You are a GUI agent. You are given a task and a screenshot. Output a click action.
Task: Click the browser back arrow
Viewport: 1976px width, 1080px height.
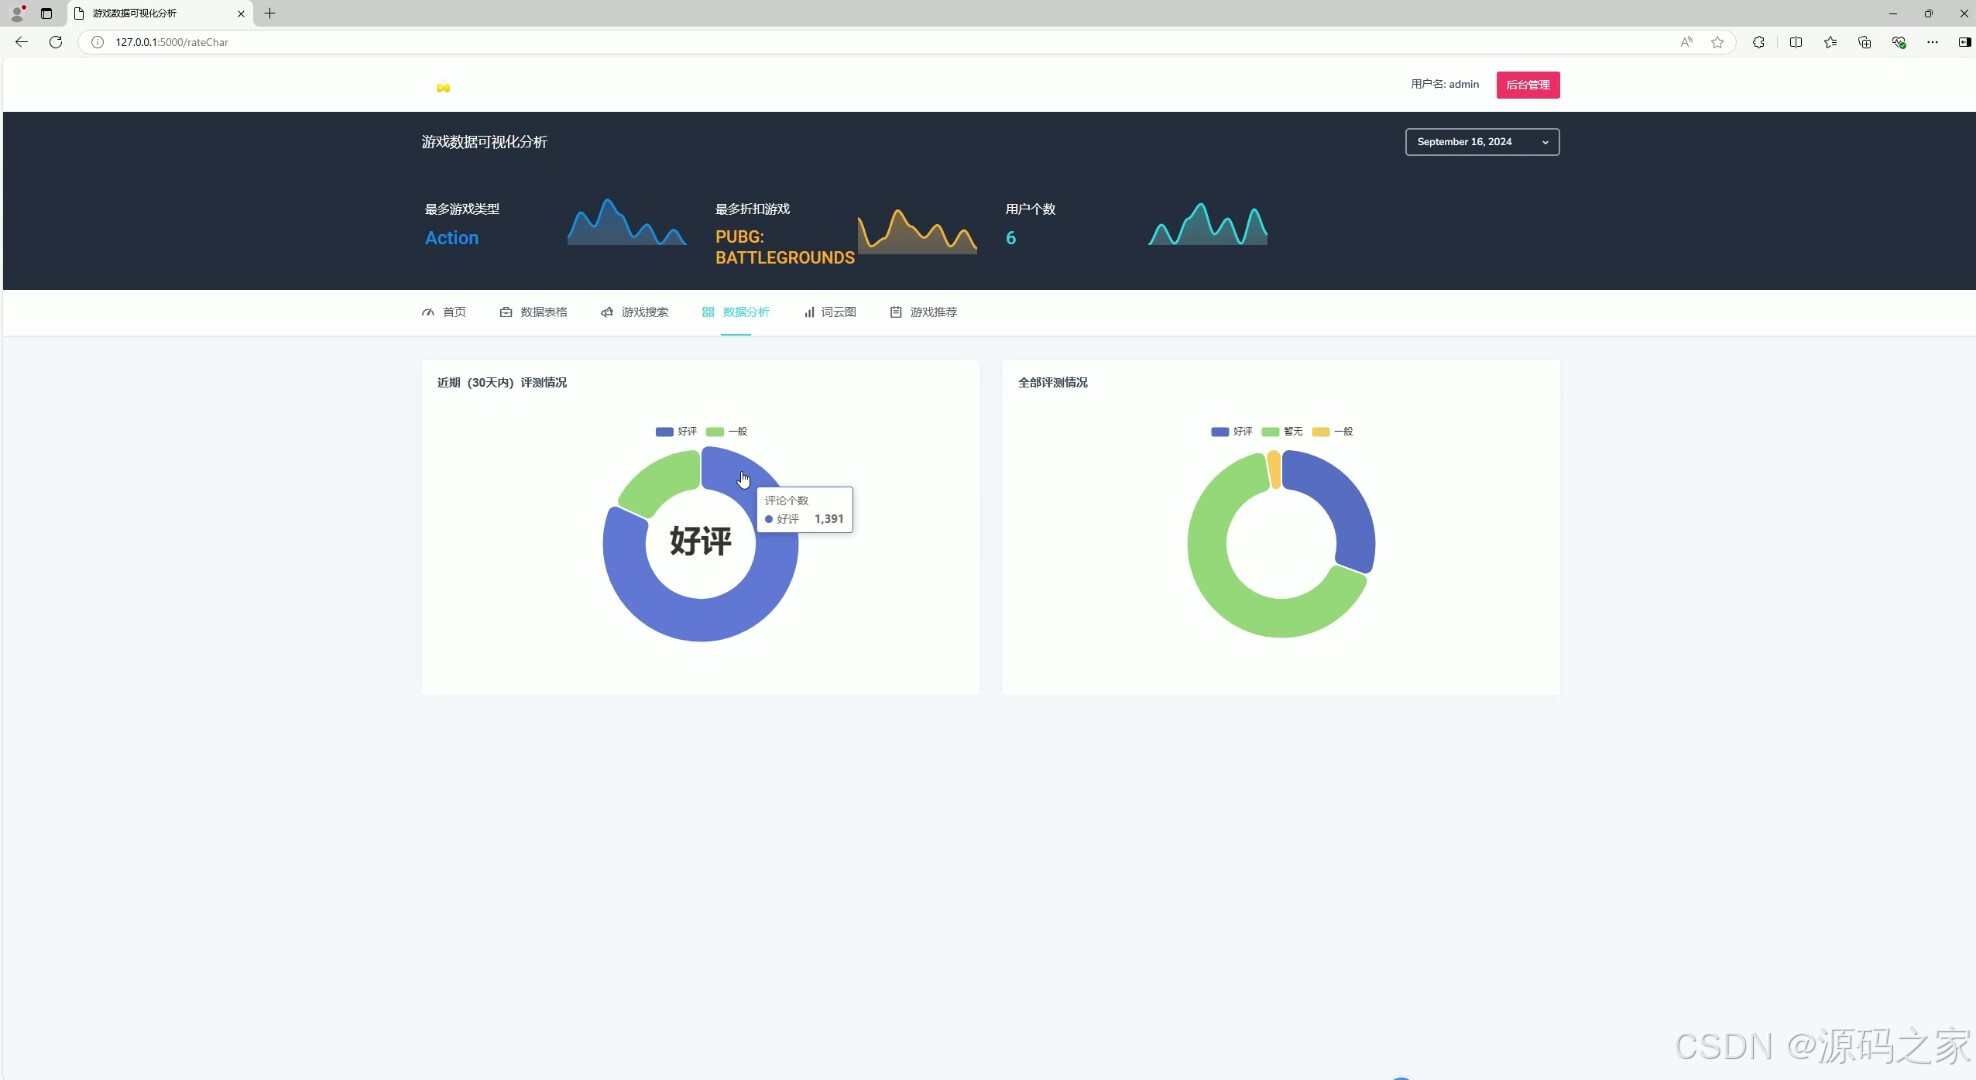(x=21, y=42)
